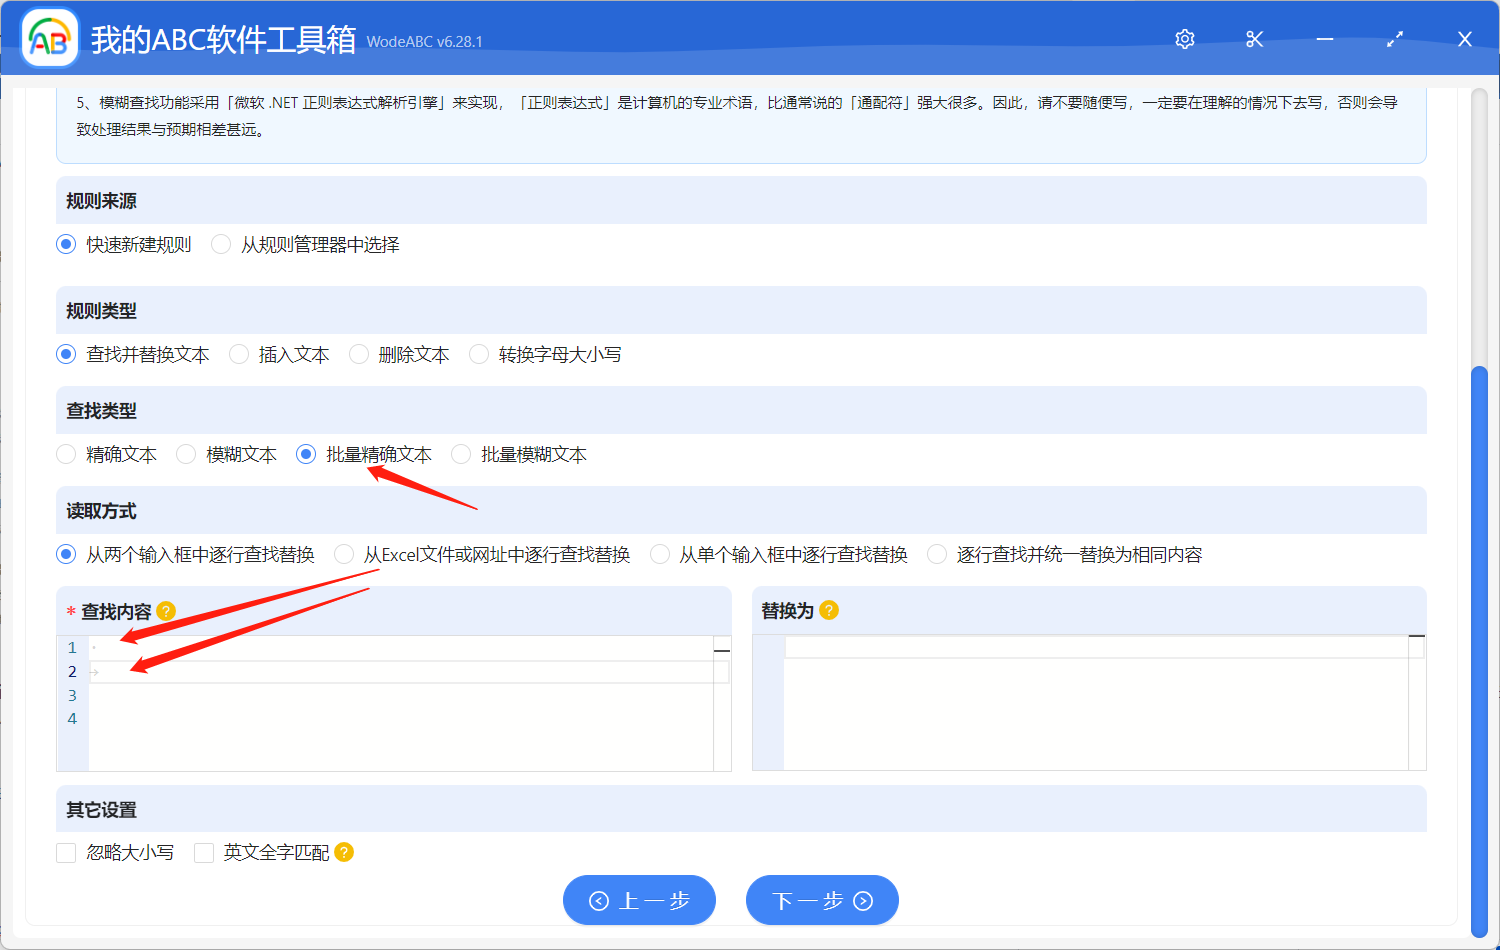1500x950 pixels.
Task: Open help icon next to 替换为
Action: point(827,610)
